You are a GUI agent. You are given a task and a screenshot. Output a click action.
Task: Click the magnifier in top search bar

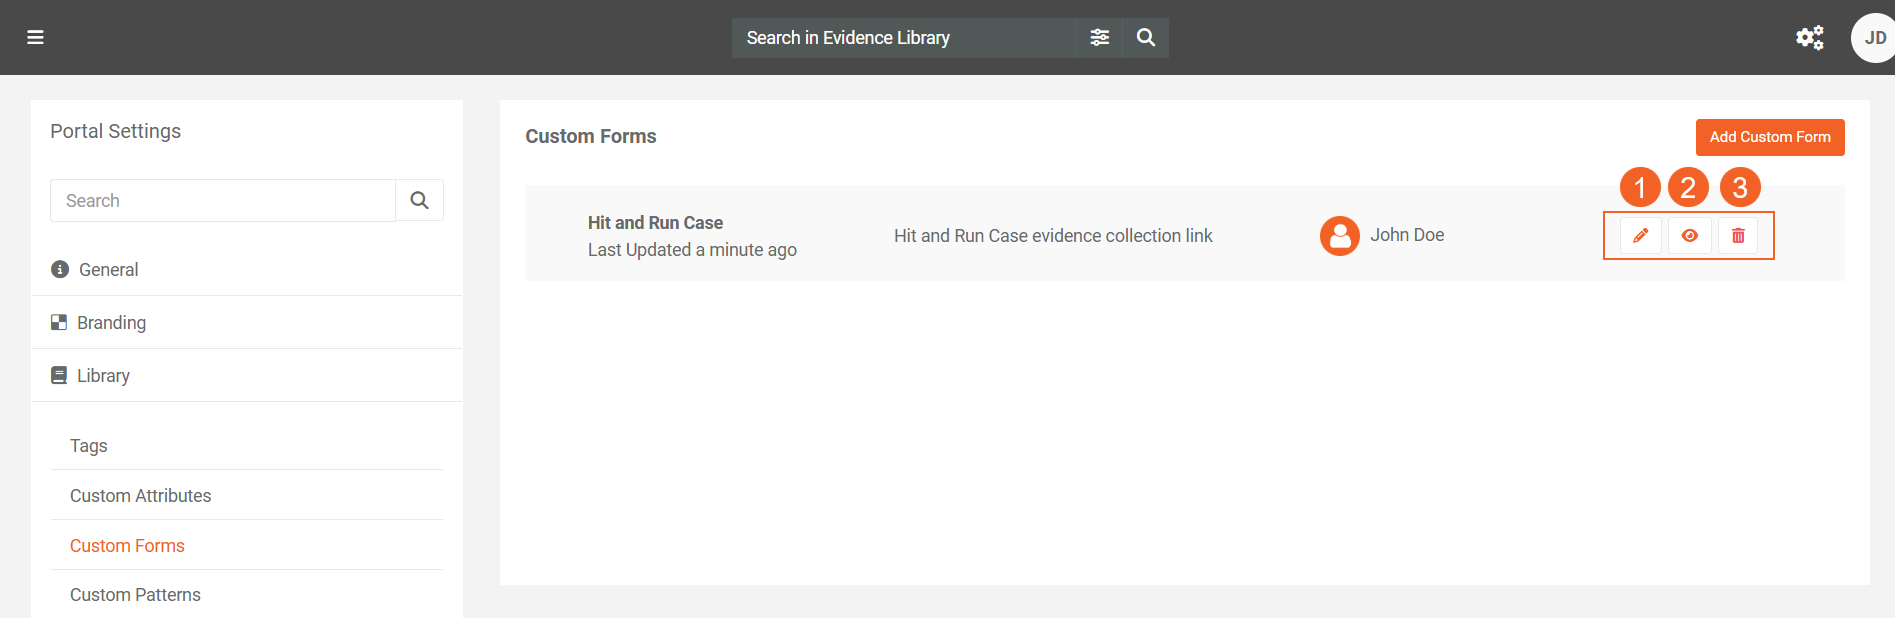tap(1146, 38)
